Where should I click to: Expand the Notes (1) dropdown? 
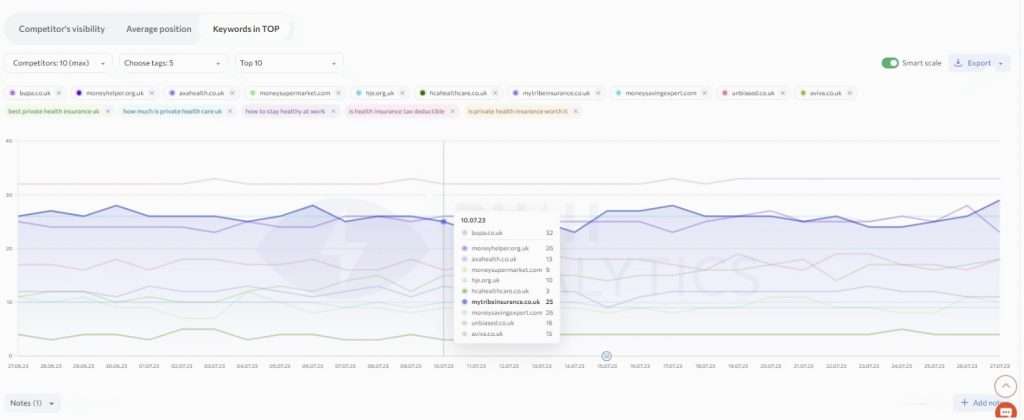point(32,403)
